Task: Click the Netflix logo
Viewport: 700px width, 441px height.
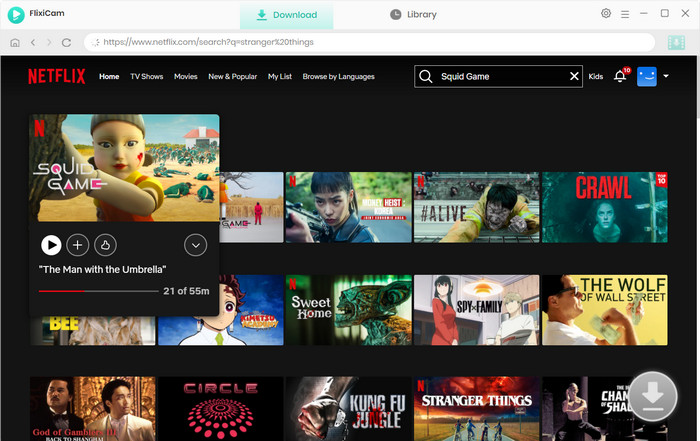Action: (x=57, y=76)
